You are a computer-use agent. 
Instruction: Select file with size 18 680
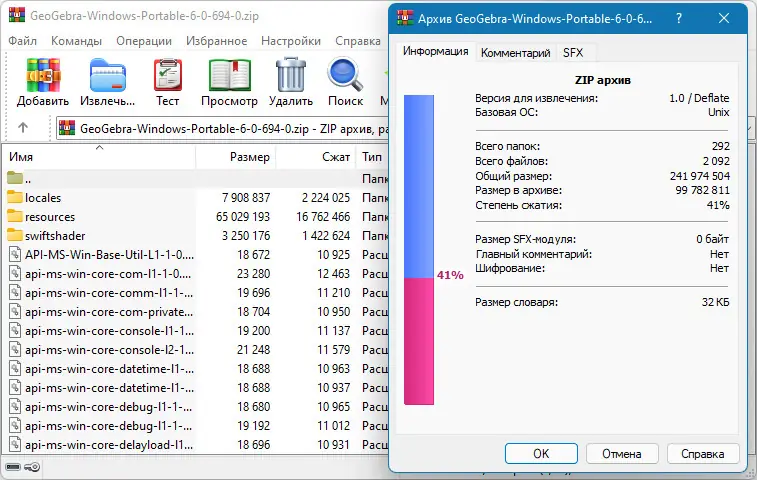pyautogui.click(x=196, y=406)
